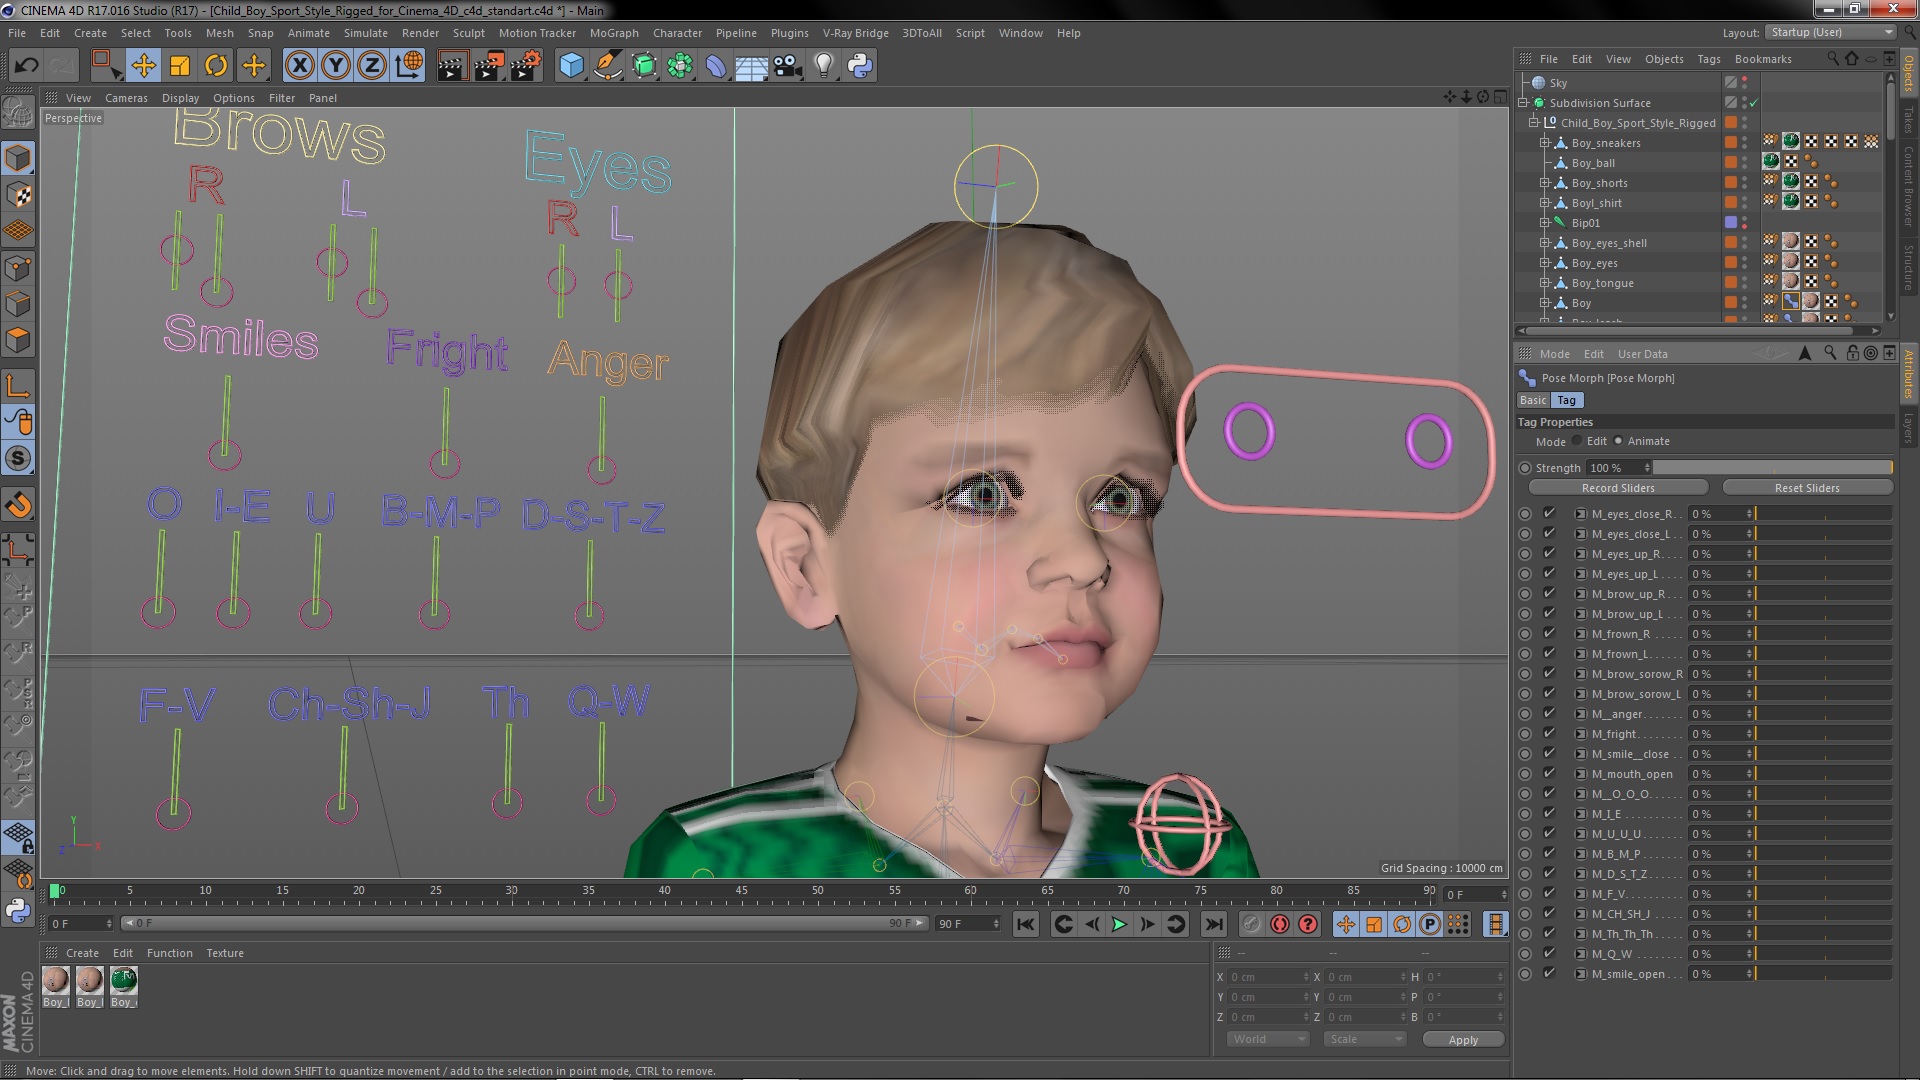Go to end of animation

pos(1213,924)
